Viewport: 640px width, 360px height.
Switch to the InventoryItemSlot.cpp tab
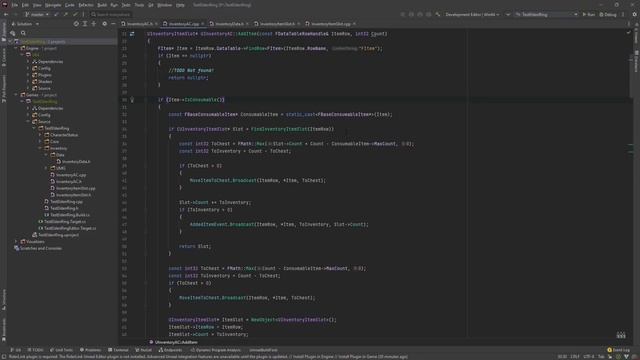[331, 24]
